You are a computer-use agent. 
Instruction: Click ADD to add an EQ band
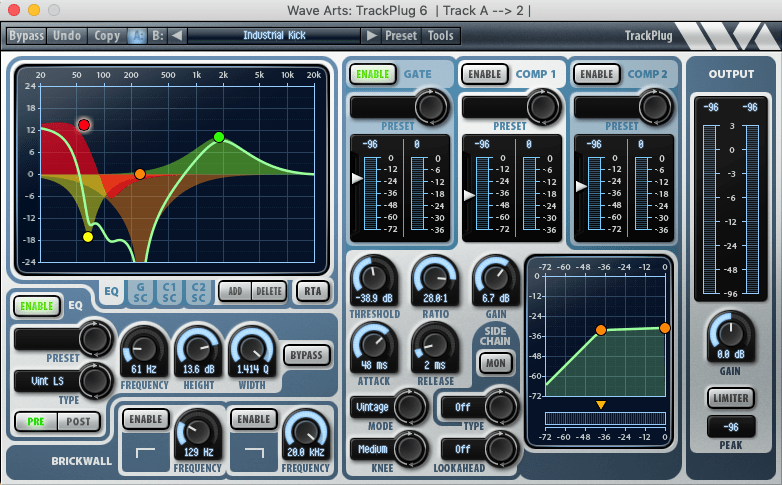pos(235,291)
